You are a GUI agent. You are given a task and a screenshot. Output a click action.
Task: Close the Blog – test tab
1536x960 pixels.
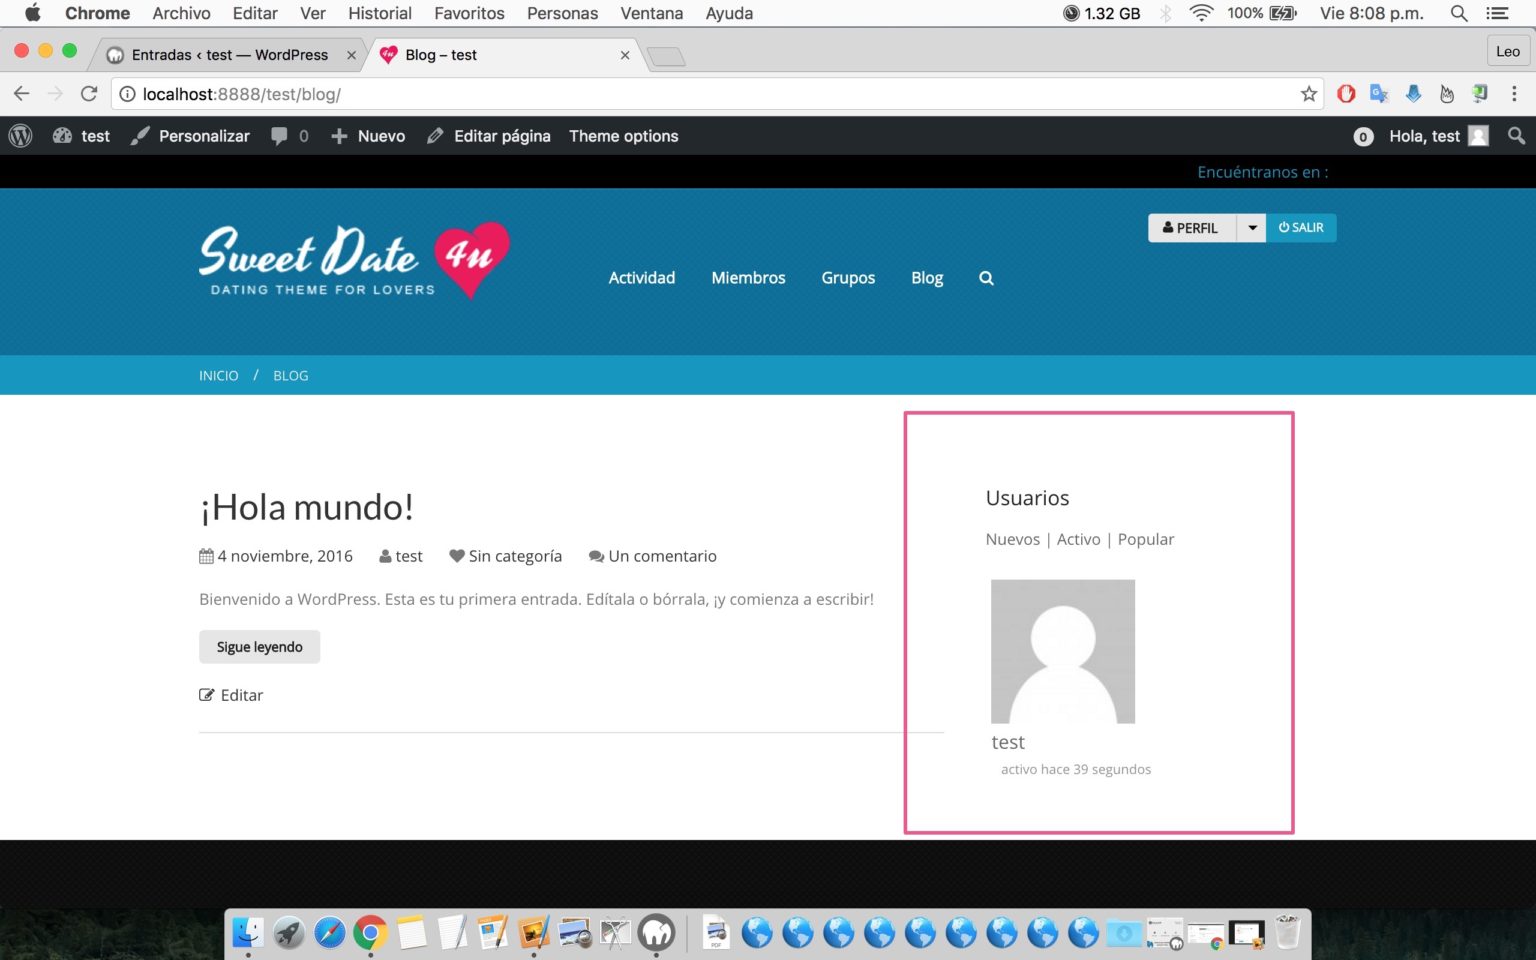625,55
